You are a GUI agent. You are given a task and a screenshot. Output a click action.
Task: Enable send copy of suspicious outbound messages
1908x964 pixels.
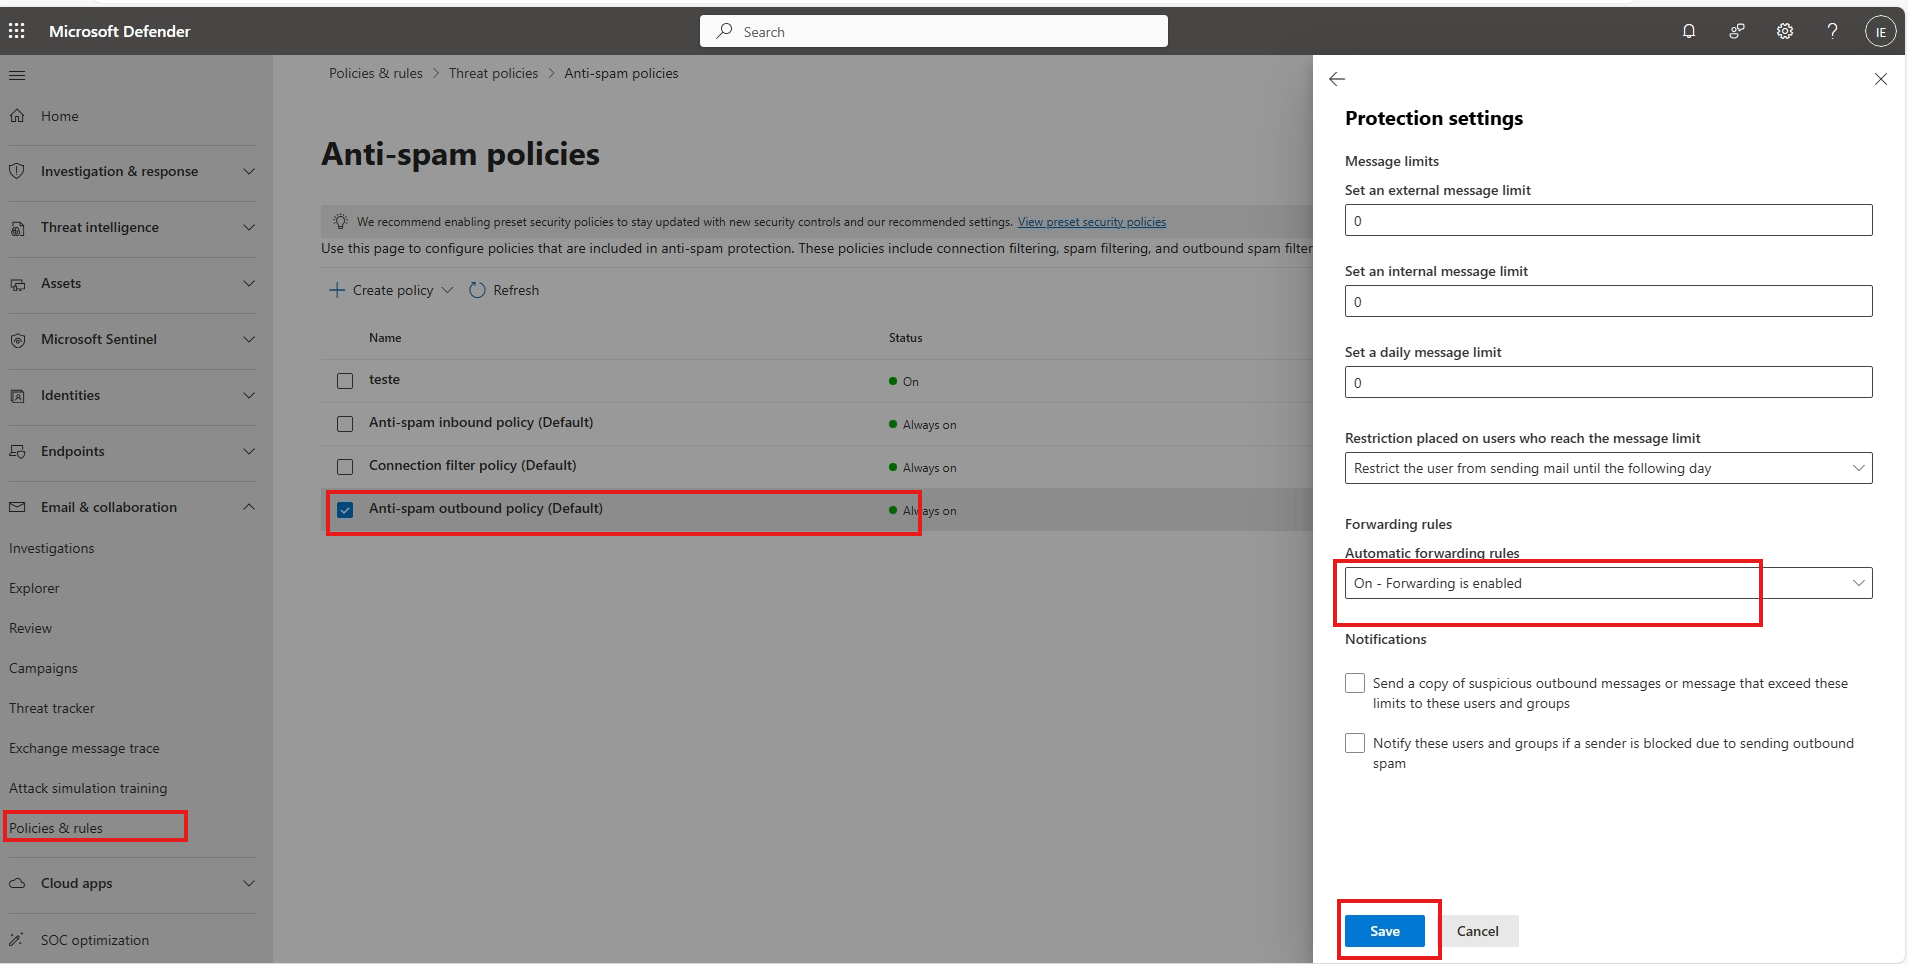point(1355,683)
